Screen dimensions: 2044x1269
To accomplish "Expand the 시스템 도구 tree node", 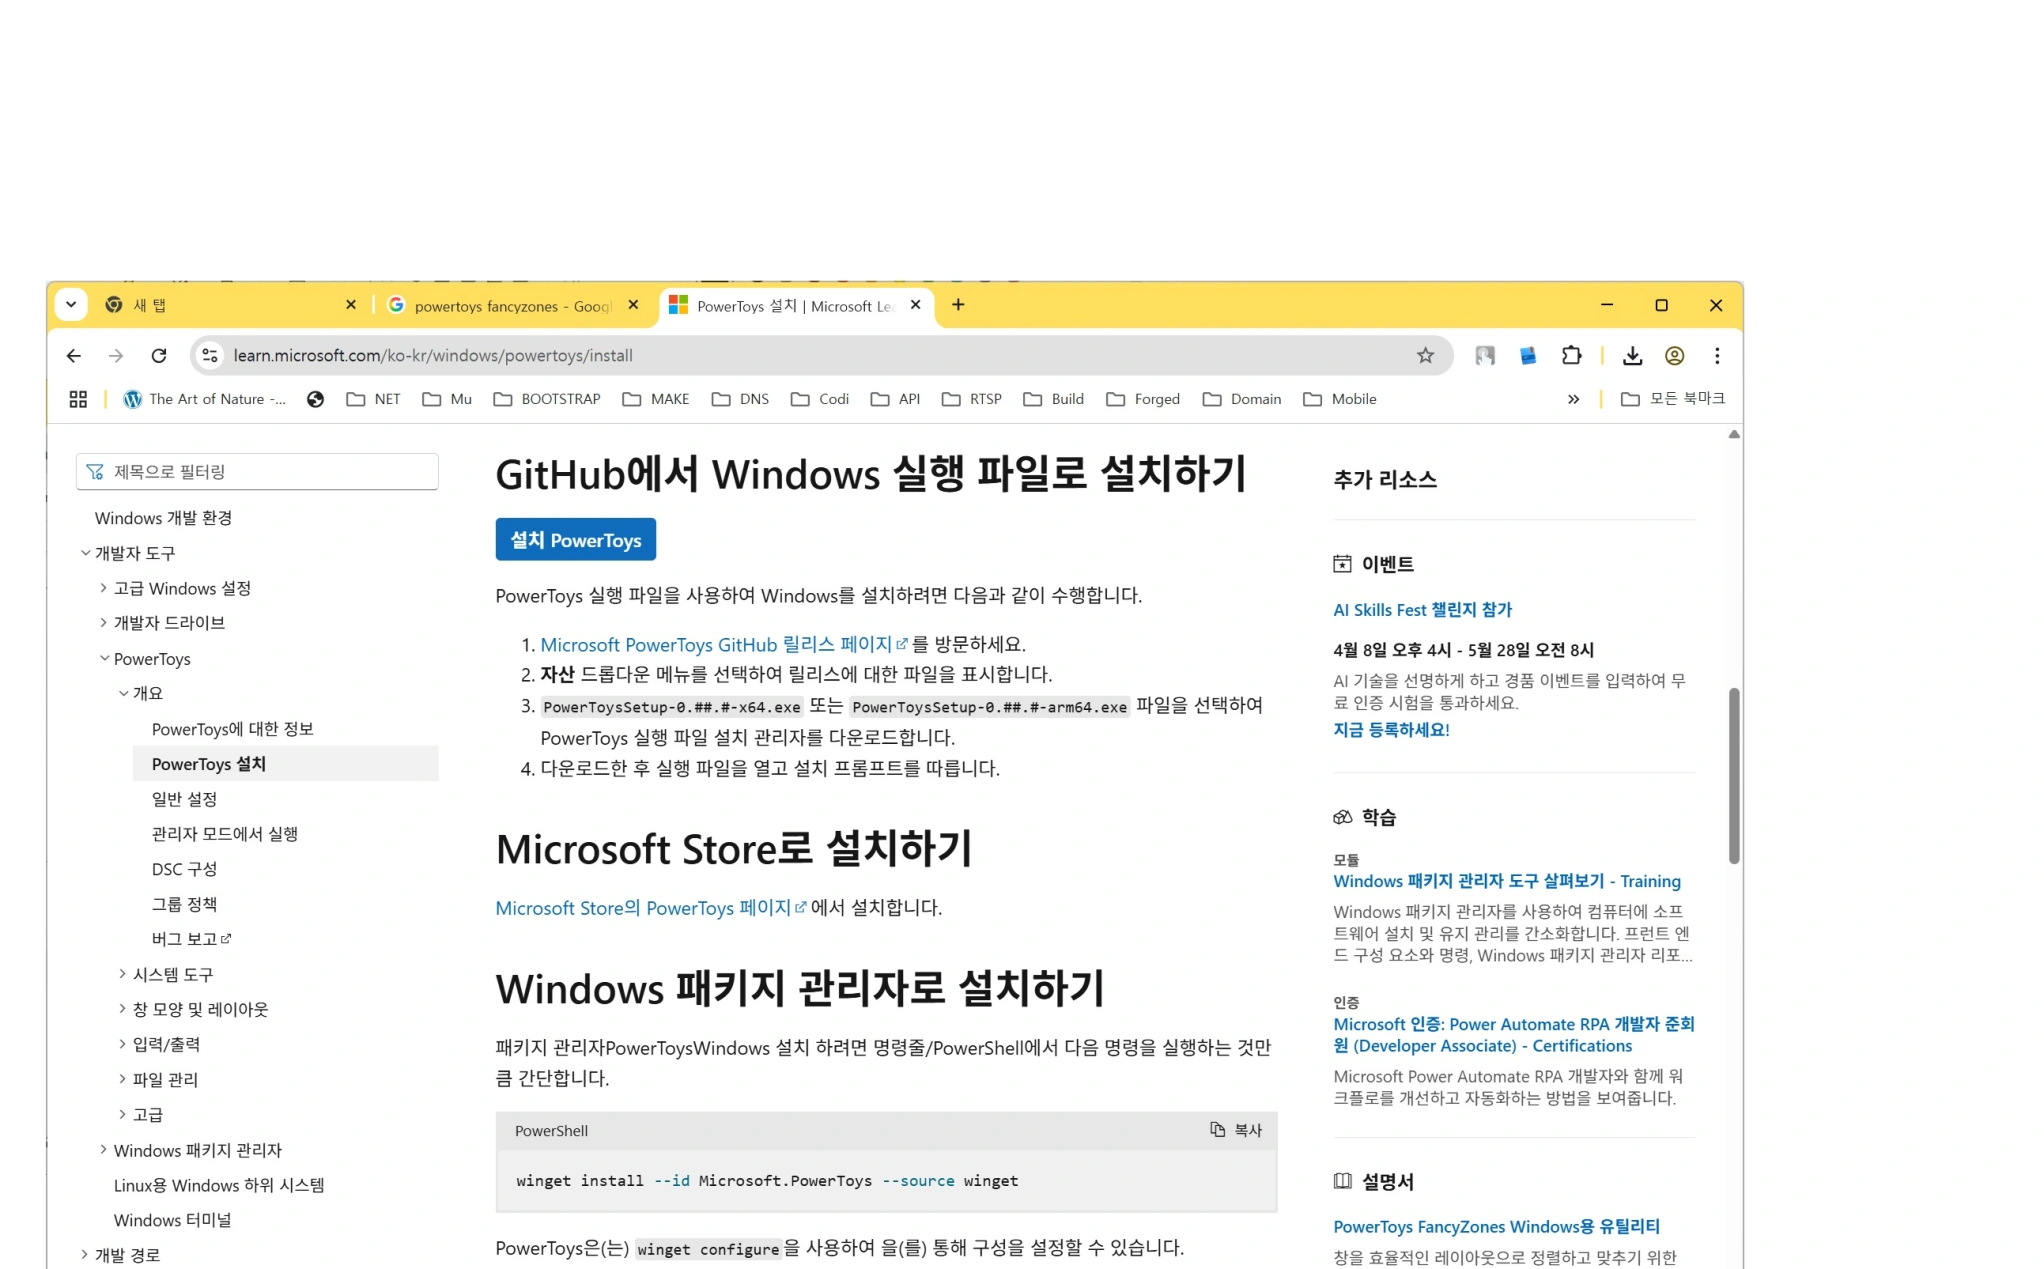I will coord(122,974).
